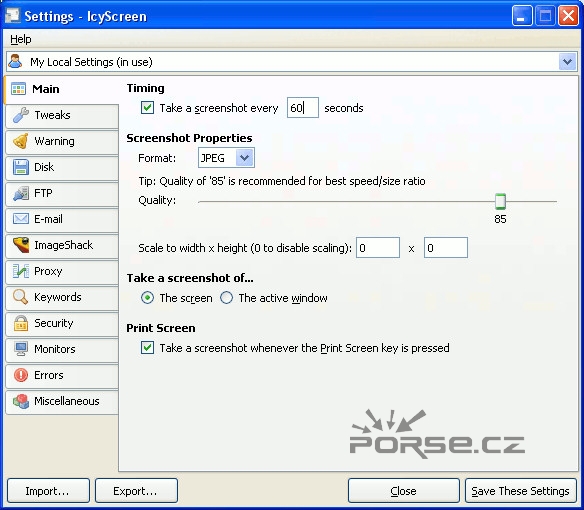The height and width of the screenshot is (510, 584).
Task: Choose The active window radio button
Action: click(226, 298)
